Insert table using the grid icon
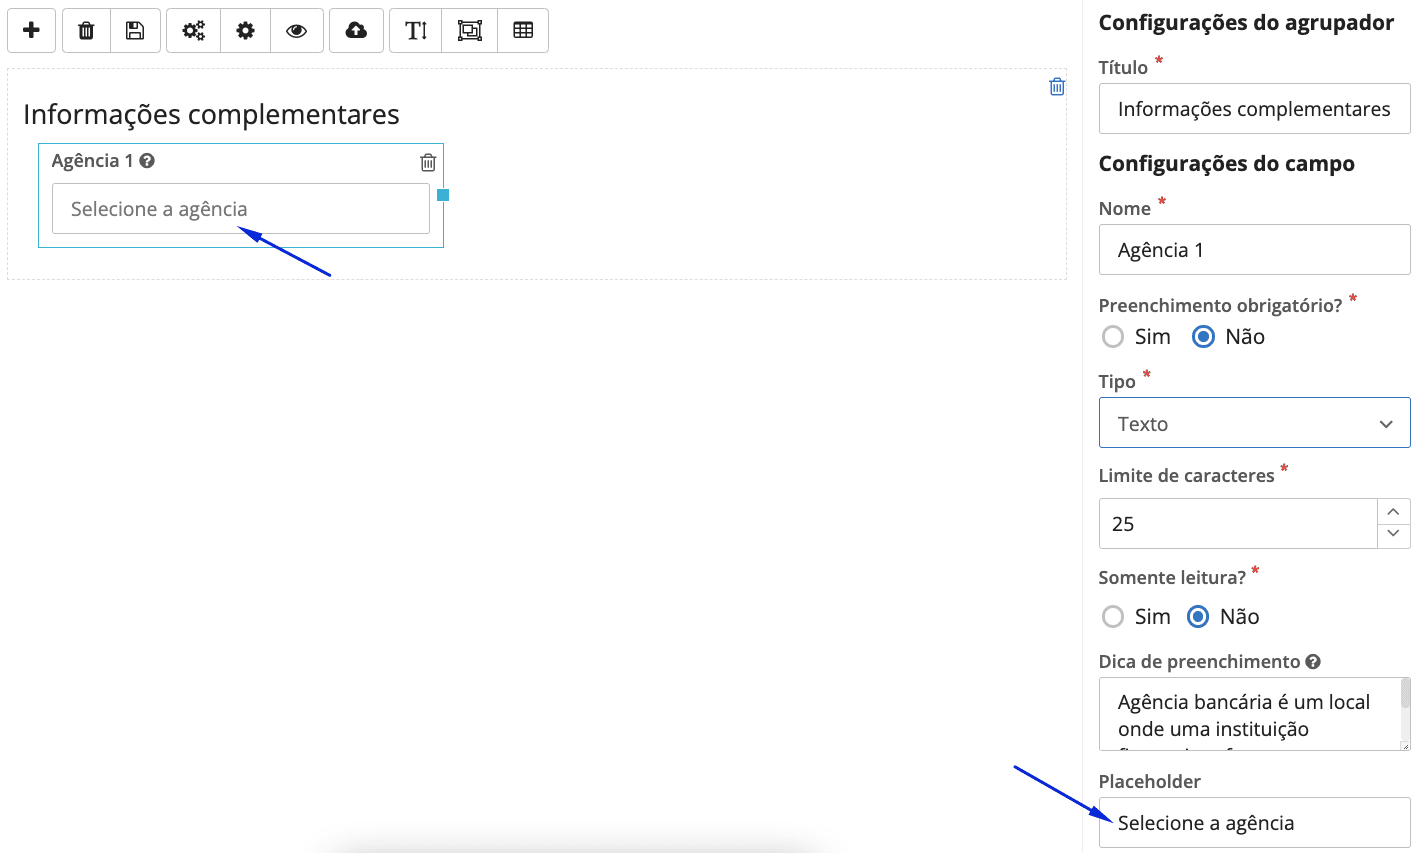1423x853 pixels. coord(523,31)
